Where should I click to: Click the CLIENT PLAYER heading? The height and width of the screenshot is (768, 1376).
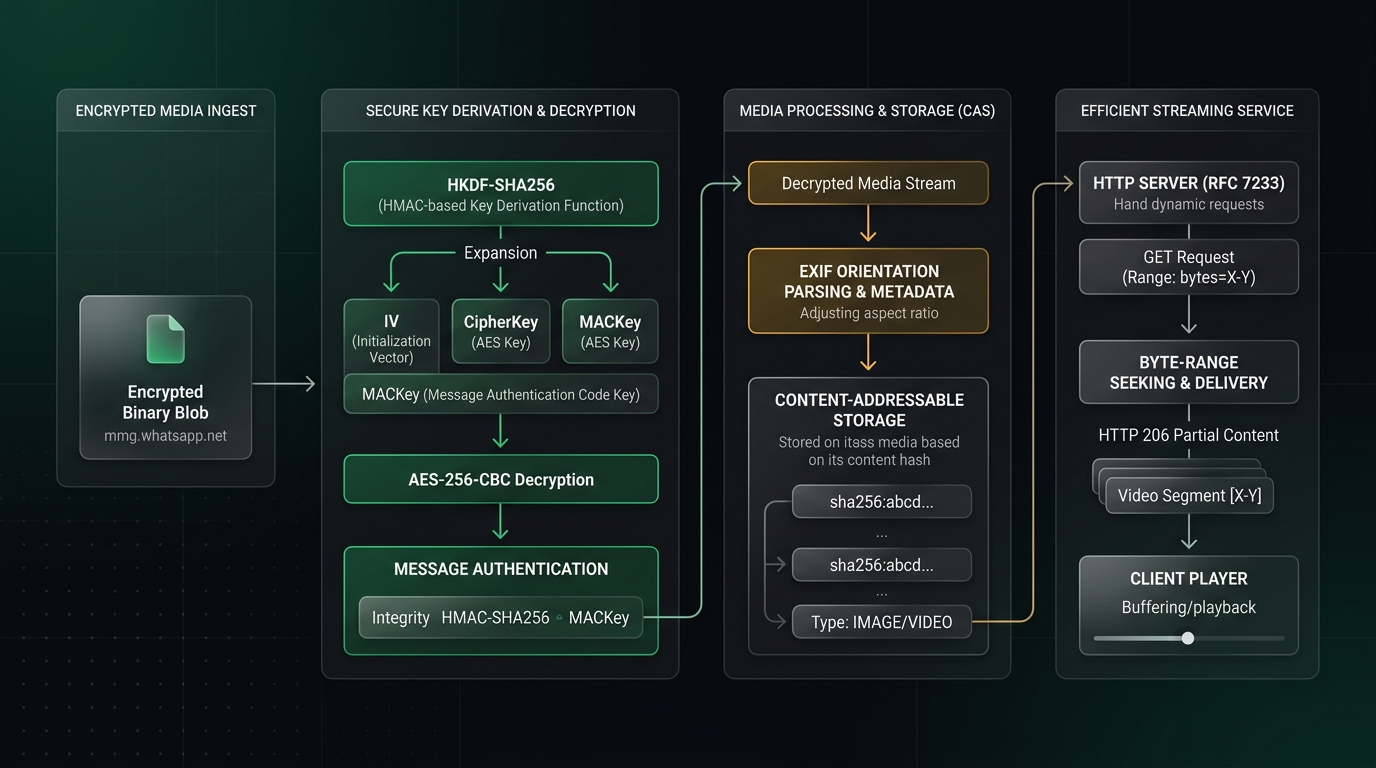click(1189, 578)
